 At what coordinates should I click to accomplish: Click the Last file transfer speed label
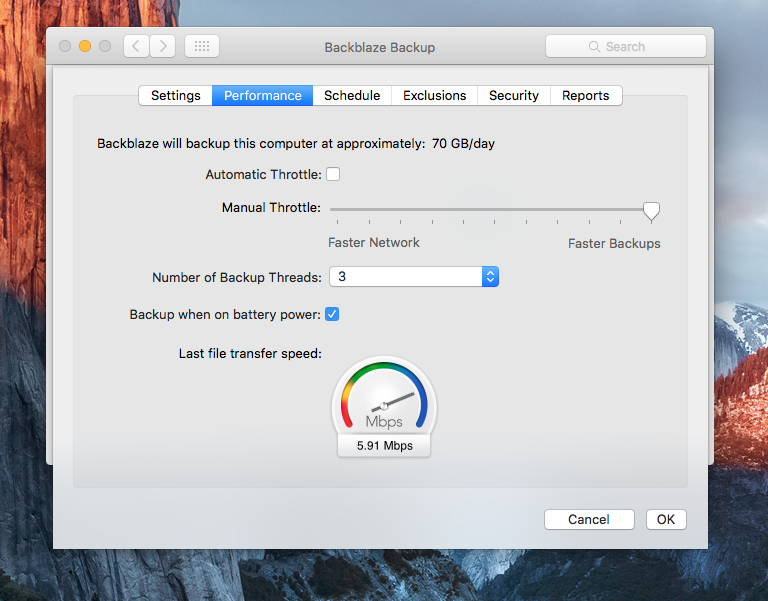pyautogui.click(x=250, y=353)
